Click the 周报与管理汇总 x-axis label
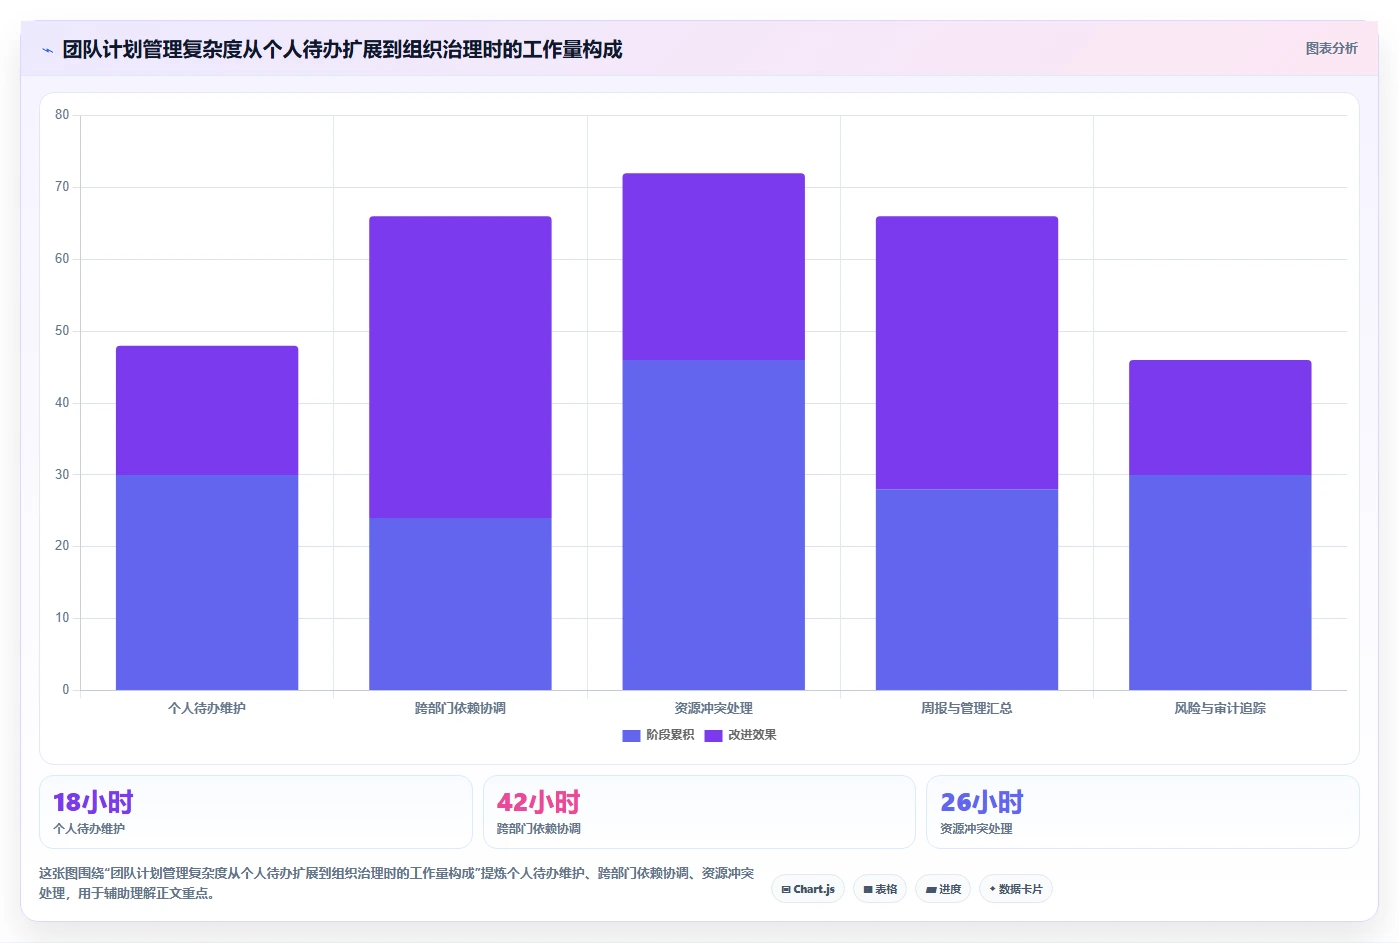The height and width of the screenshot is (943, 1399). click(x=967, y=708)
